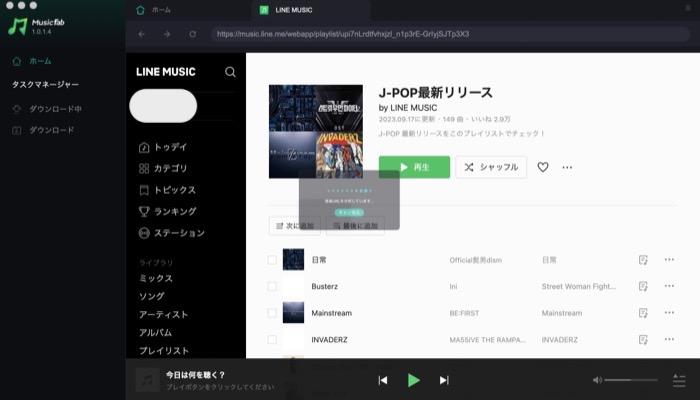Open ステーション section
The image size is (700, 400).
coord(172,233)
